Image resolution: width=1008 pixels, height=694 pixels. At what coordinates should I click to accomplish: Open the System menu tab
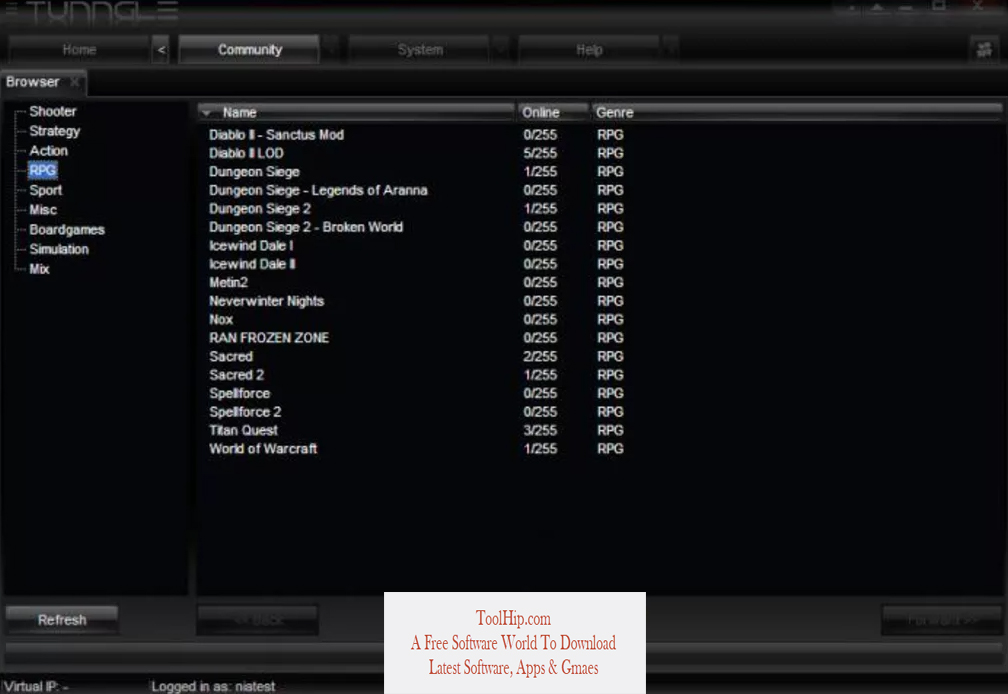click(420, 49)
